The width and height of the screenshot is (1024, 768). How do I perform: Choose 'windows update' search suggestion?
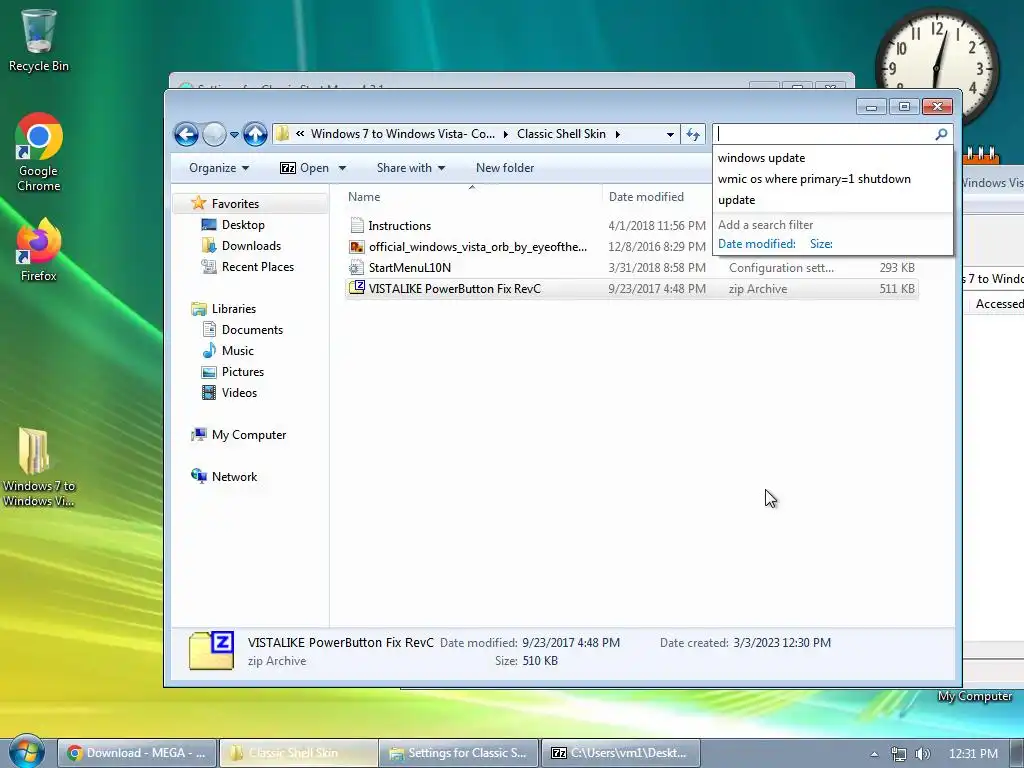coord(833,158)
